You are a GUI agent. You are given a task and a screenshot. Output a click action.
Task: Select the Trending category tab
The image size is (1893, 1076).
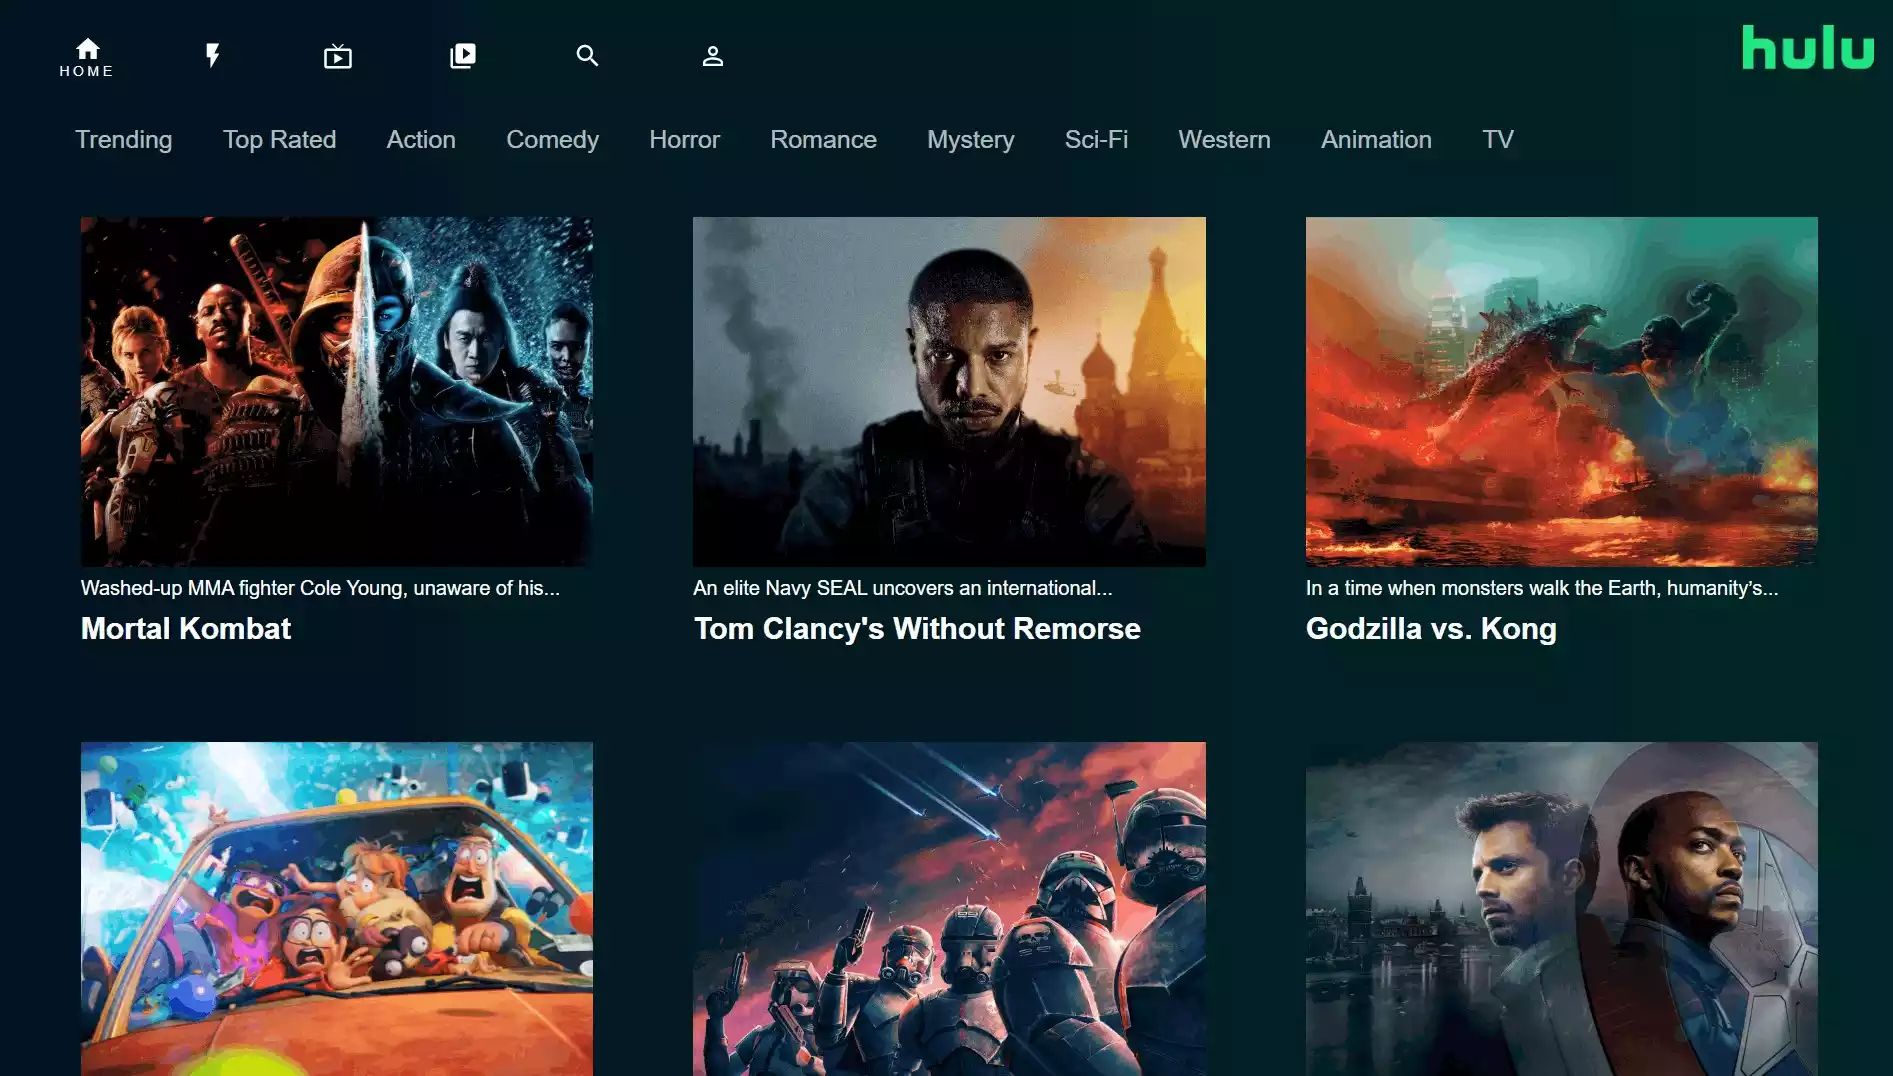point(123,139)
